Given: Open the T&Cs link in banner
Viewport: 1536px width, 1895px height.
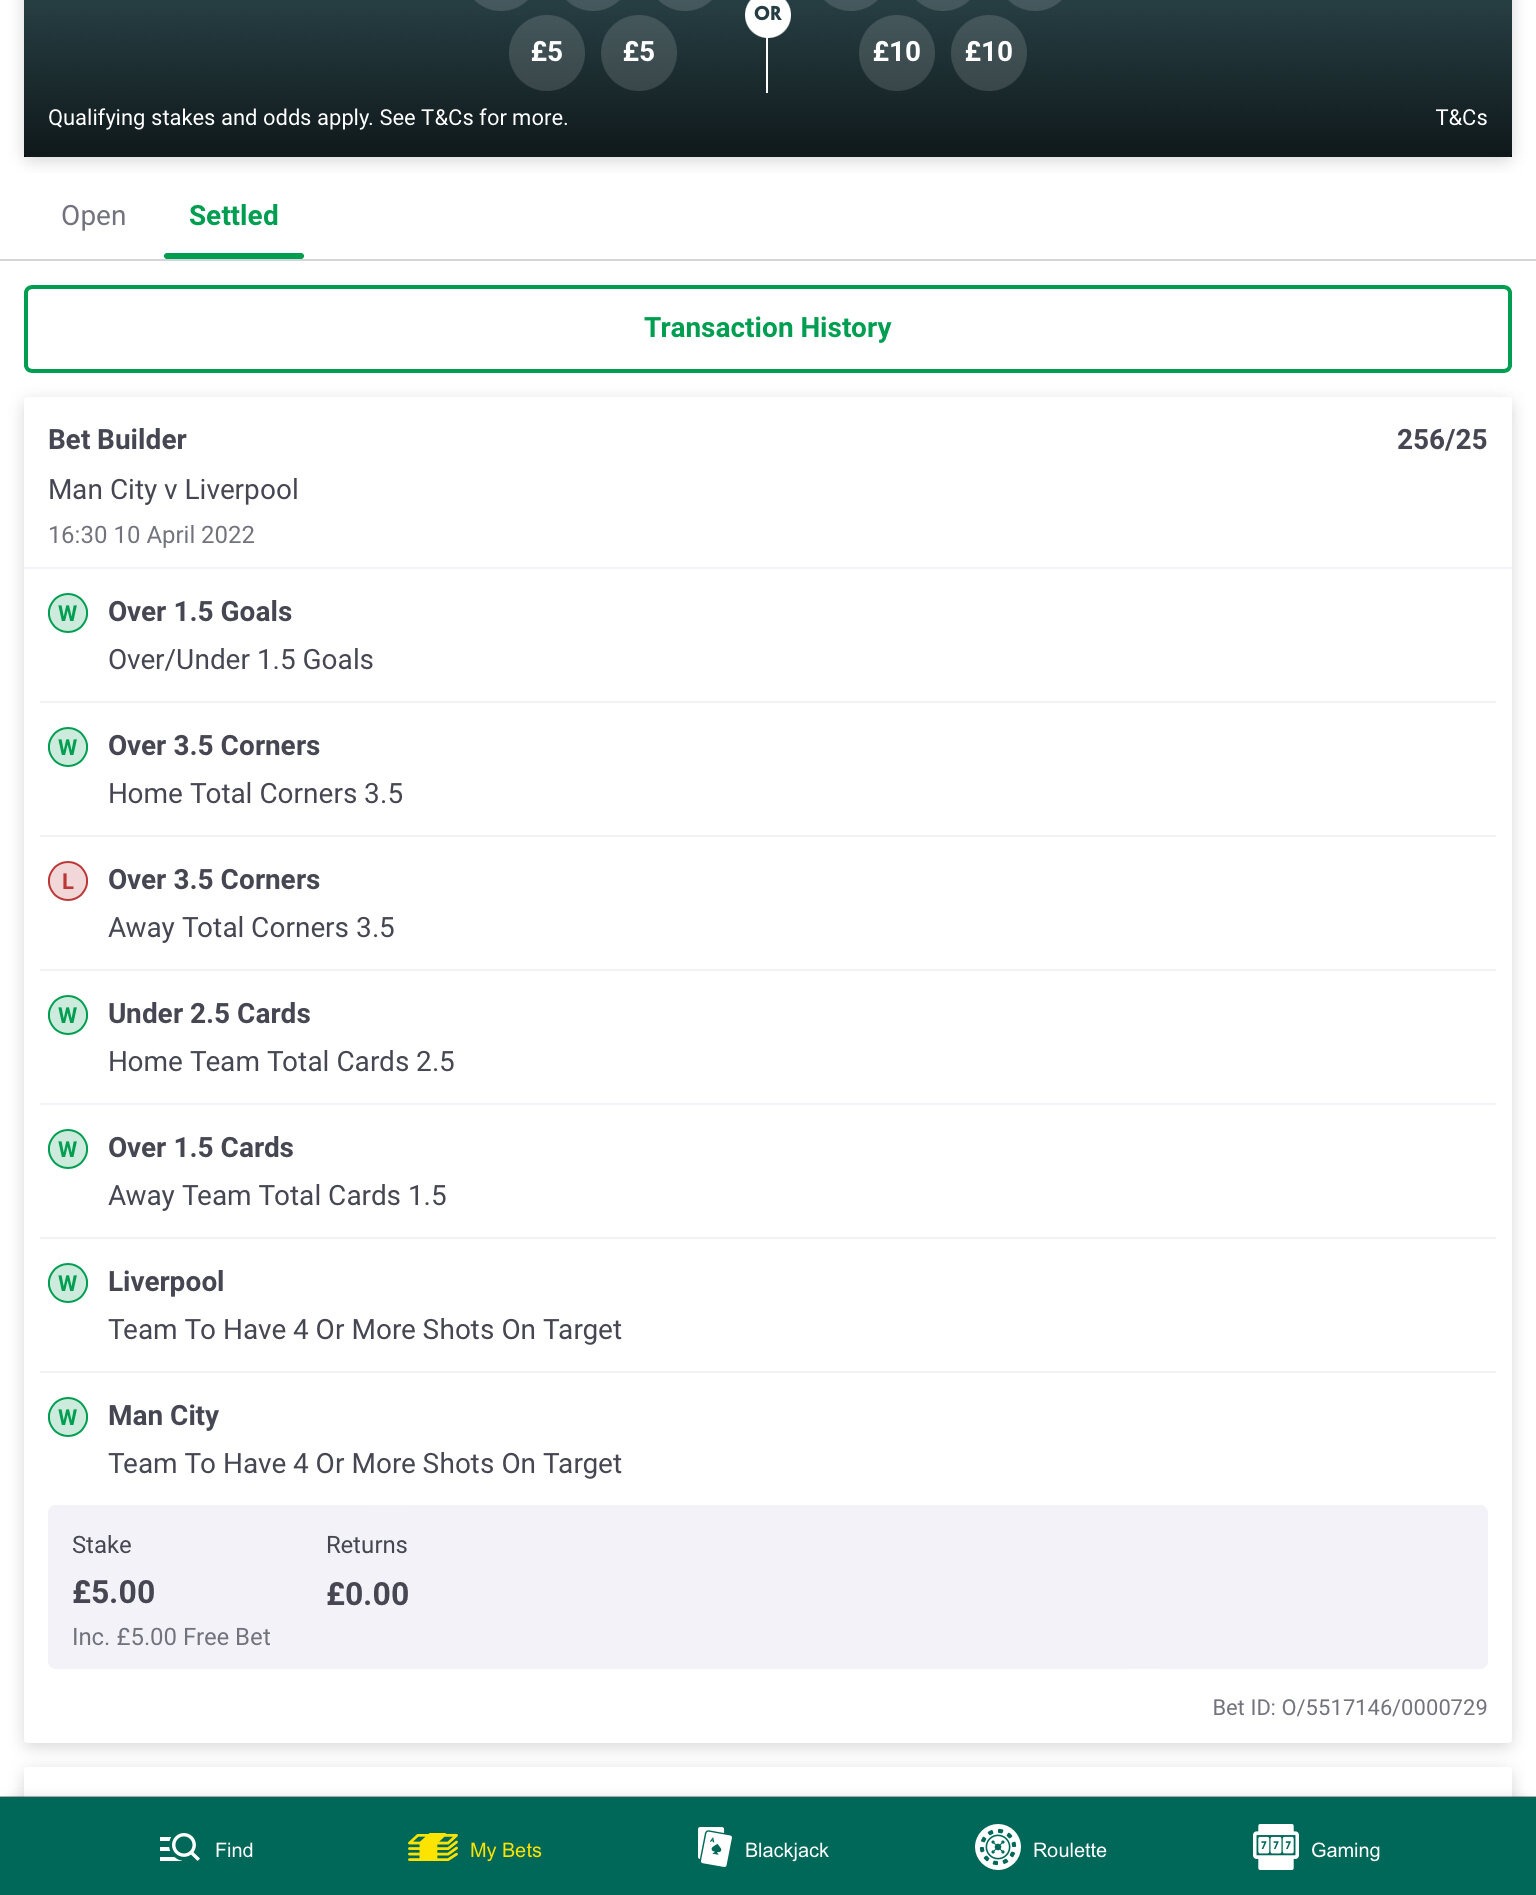Looking at the screenshot, I should click(1461, 118).
